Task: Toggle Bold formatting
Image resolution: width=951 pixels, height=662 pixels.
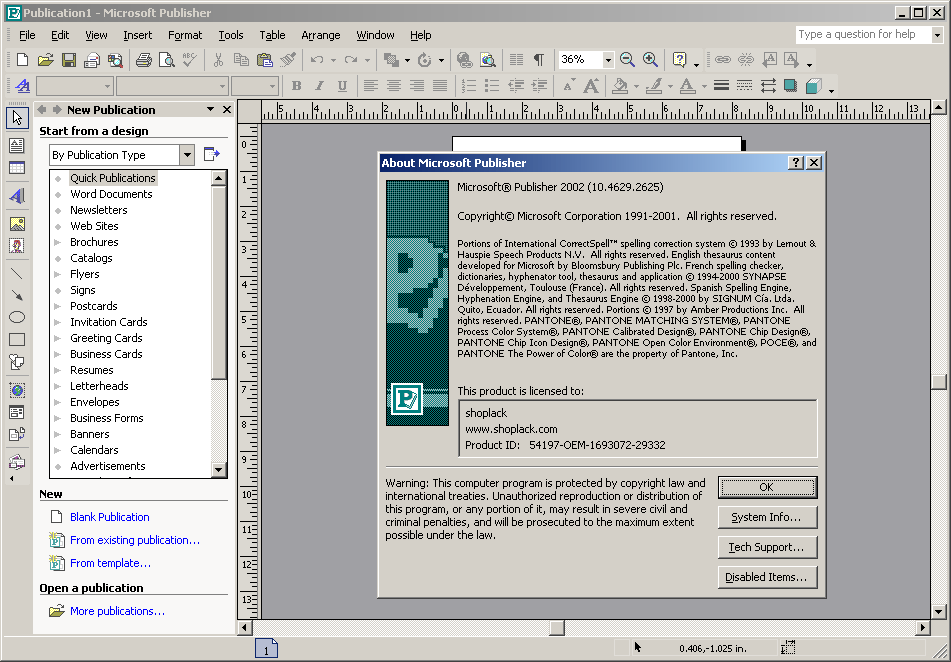Action: pyautogui.click(x=297, y=86)
